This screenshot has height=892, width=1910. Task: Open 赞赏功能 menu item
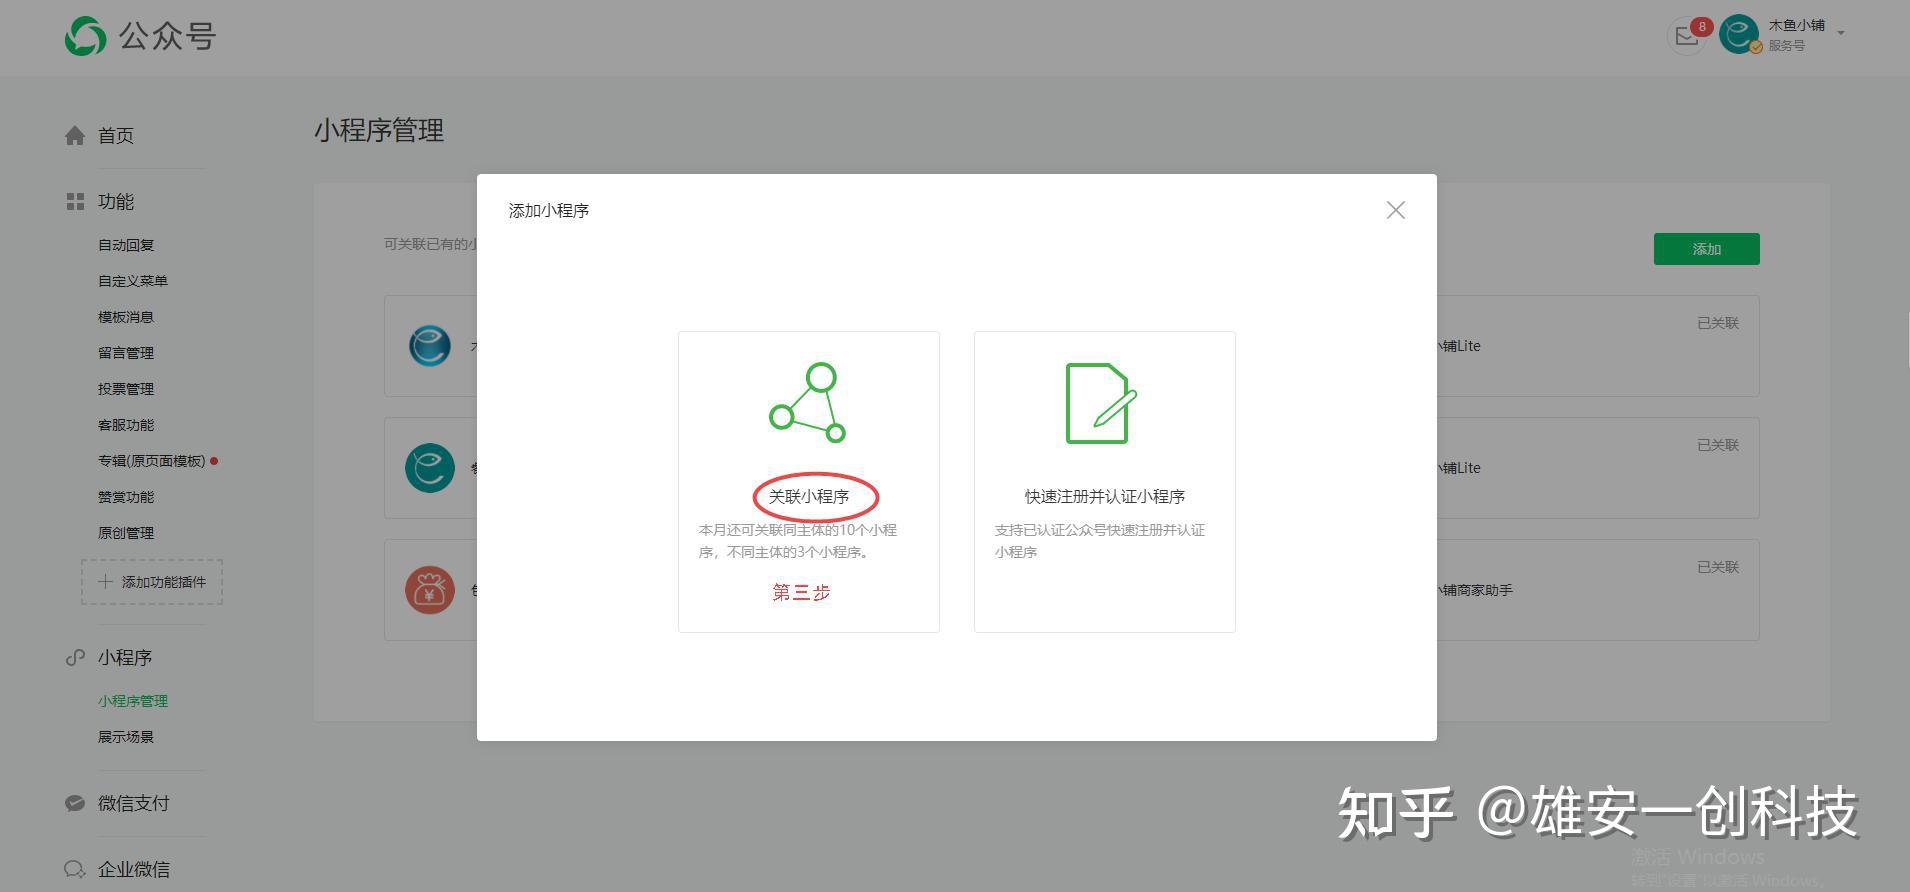126,497
